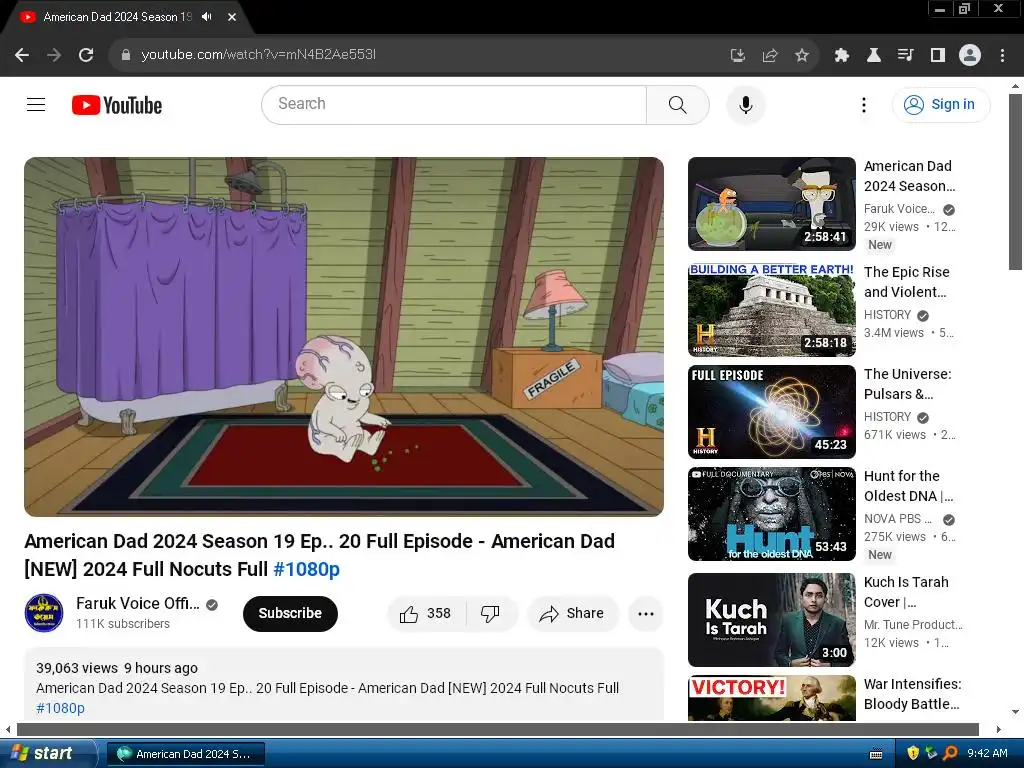Open more actions ellipsis under video
Screen dimensions: 1024x768
(646, 613)
